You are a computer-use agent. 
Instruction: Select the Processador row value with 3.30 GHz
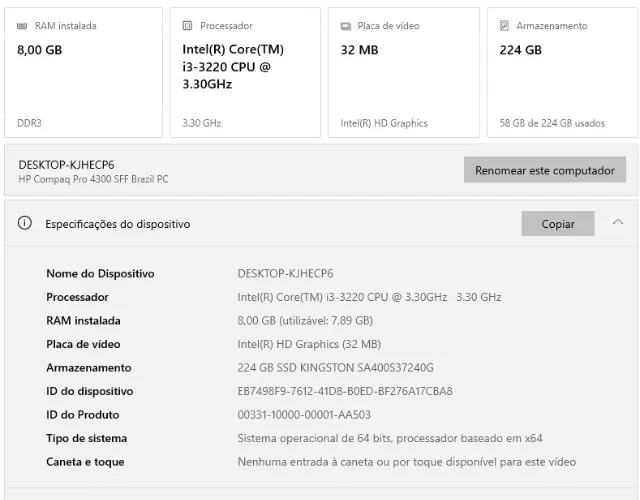click(x=369, y=297)
